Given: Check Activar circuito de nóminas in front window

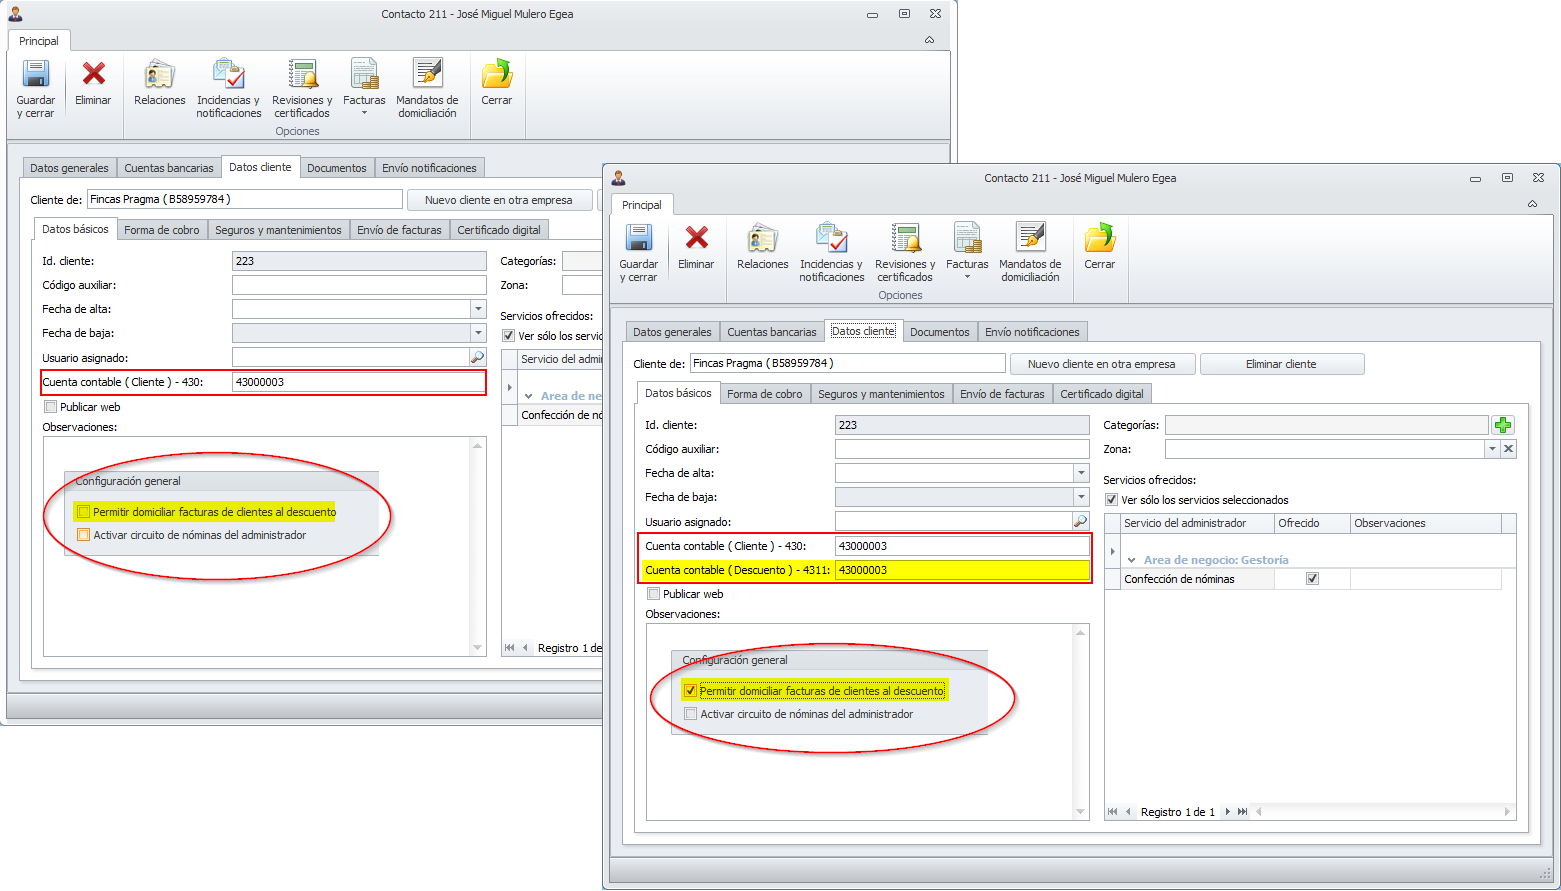Looking at the screenshot, I should pyautogui.click(x=690, y=714).
